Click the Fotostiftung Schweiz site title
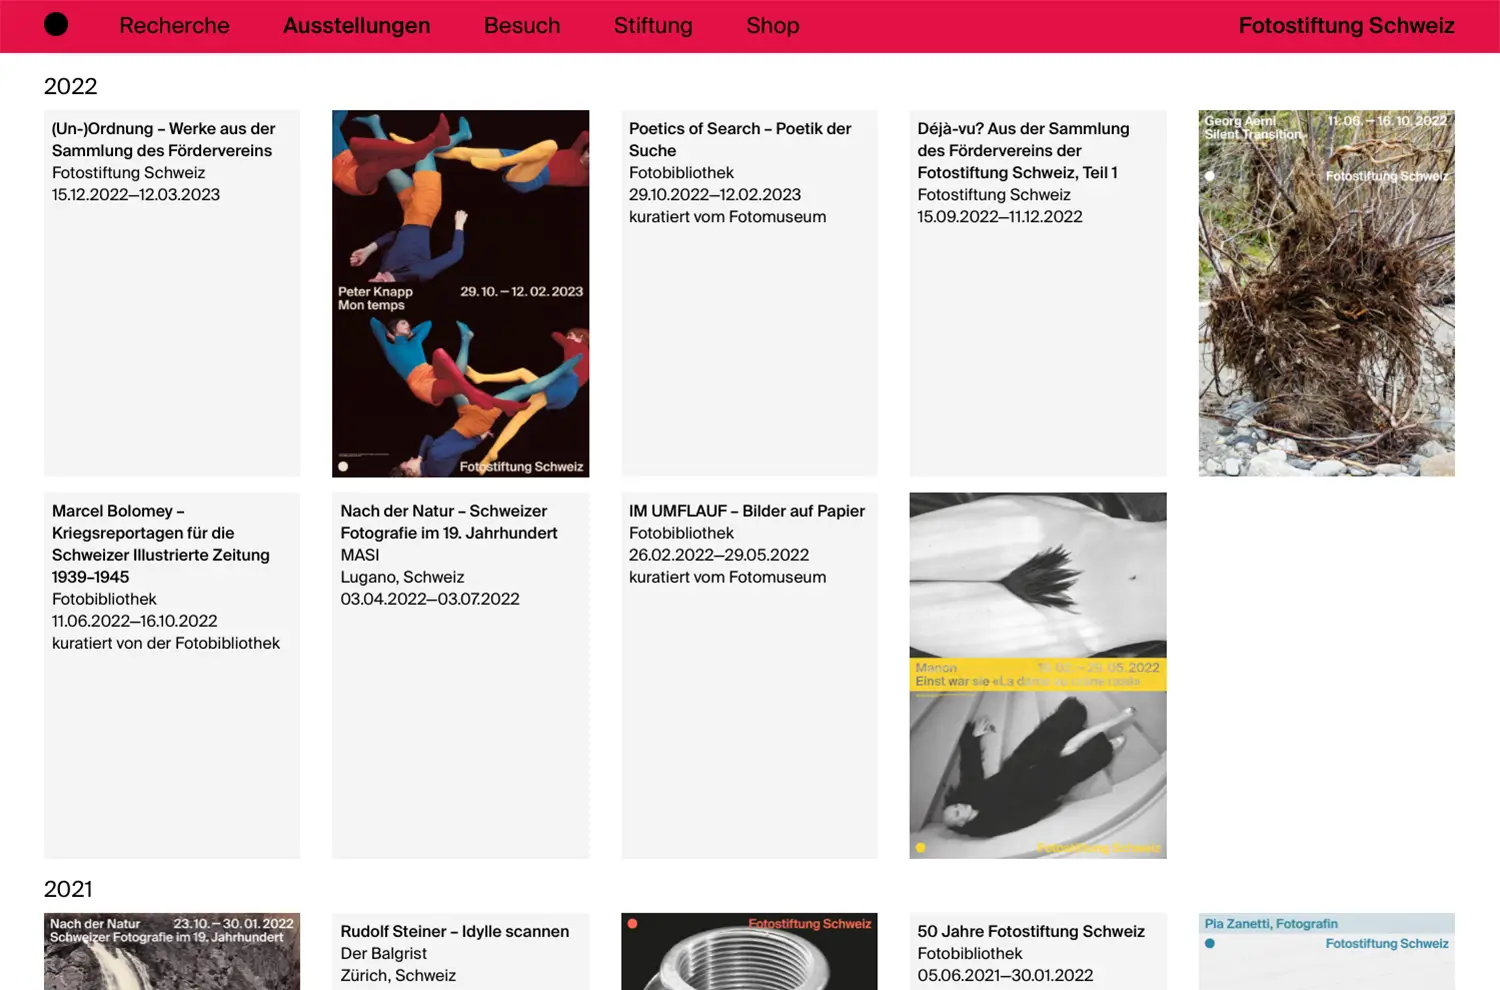1500x990 pixels. click(1346, 26)
